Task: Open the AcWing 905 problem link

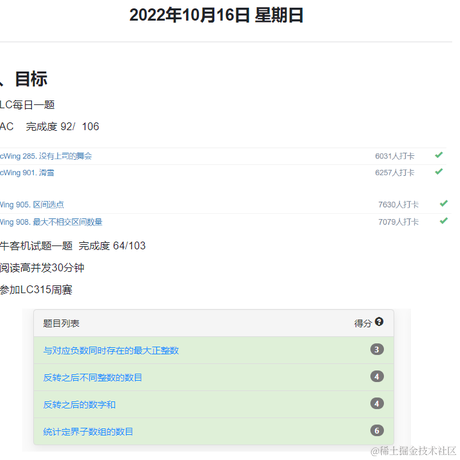Action: click(x=32, y=204)
